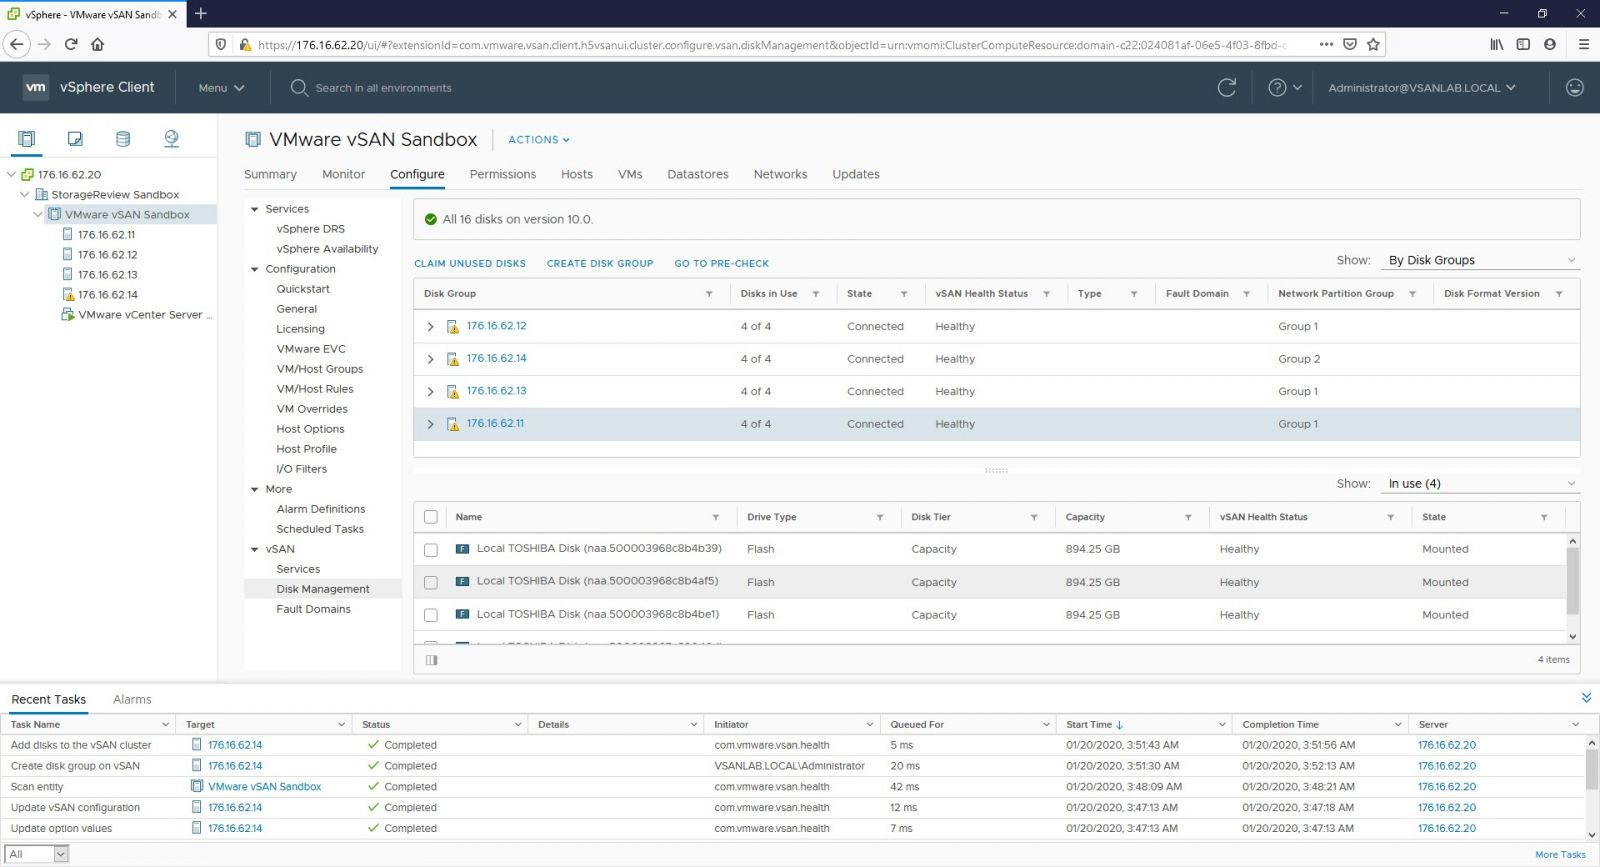Open the Storage inventory view icon

pyautogui.click(x=123, y=139)
